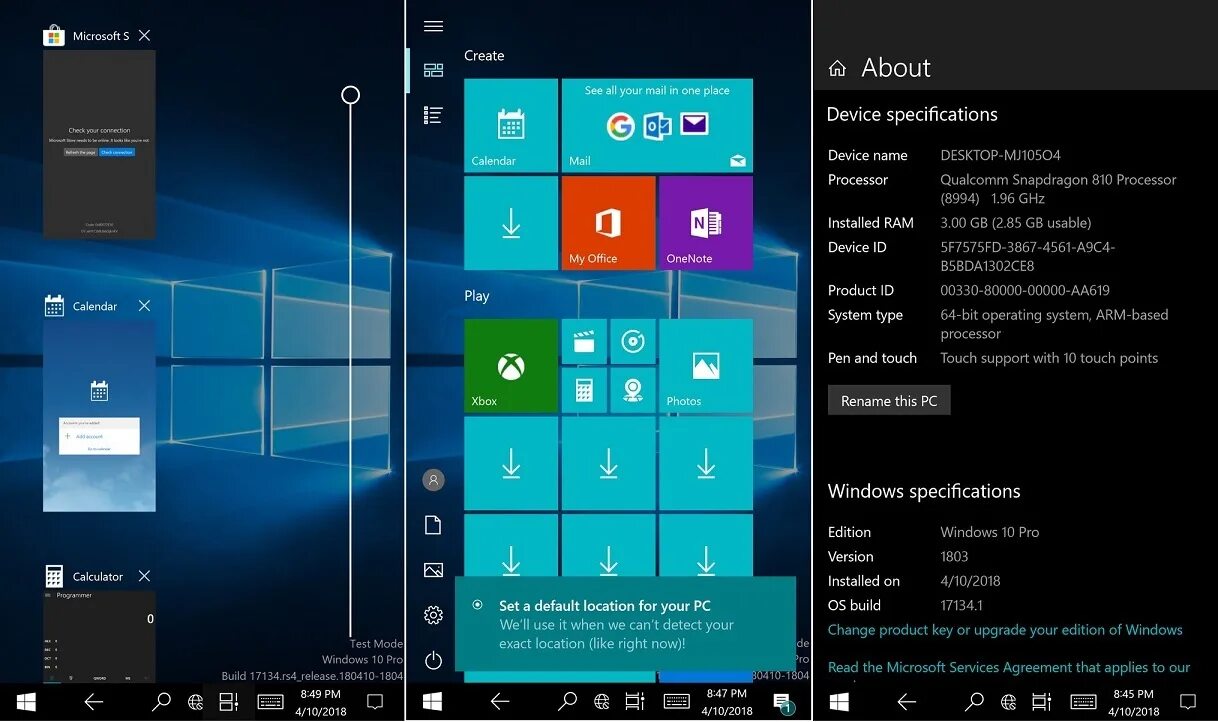The width and height of the screenshot is (1218, 722).
Task: Close the Calendar task view card
Action: pos(144,306)
